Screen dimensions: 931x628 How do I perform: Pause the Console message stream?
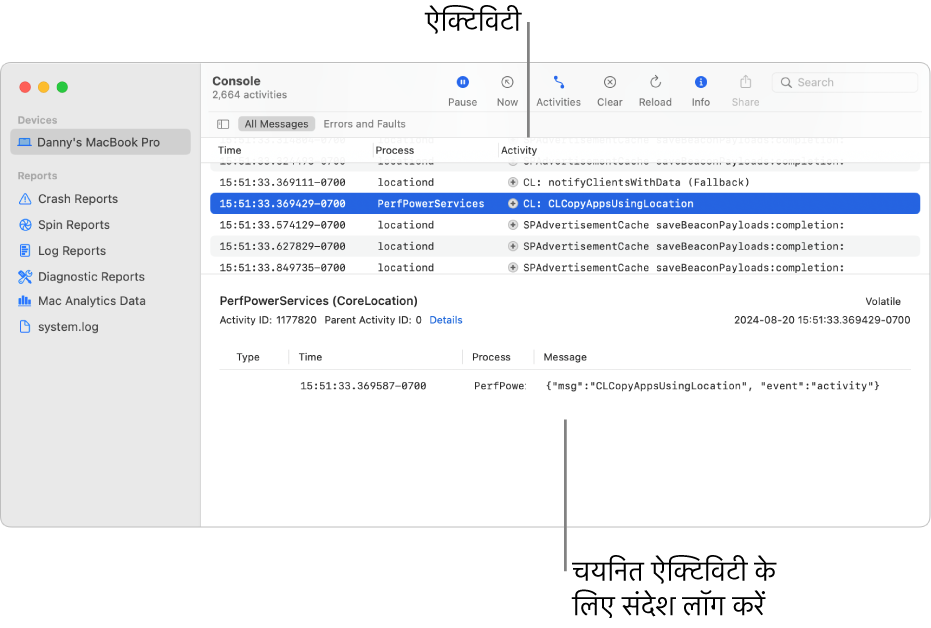click(x=463, y=82)
